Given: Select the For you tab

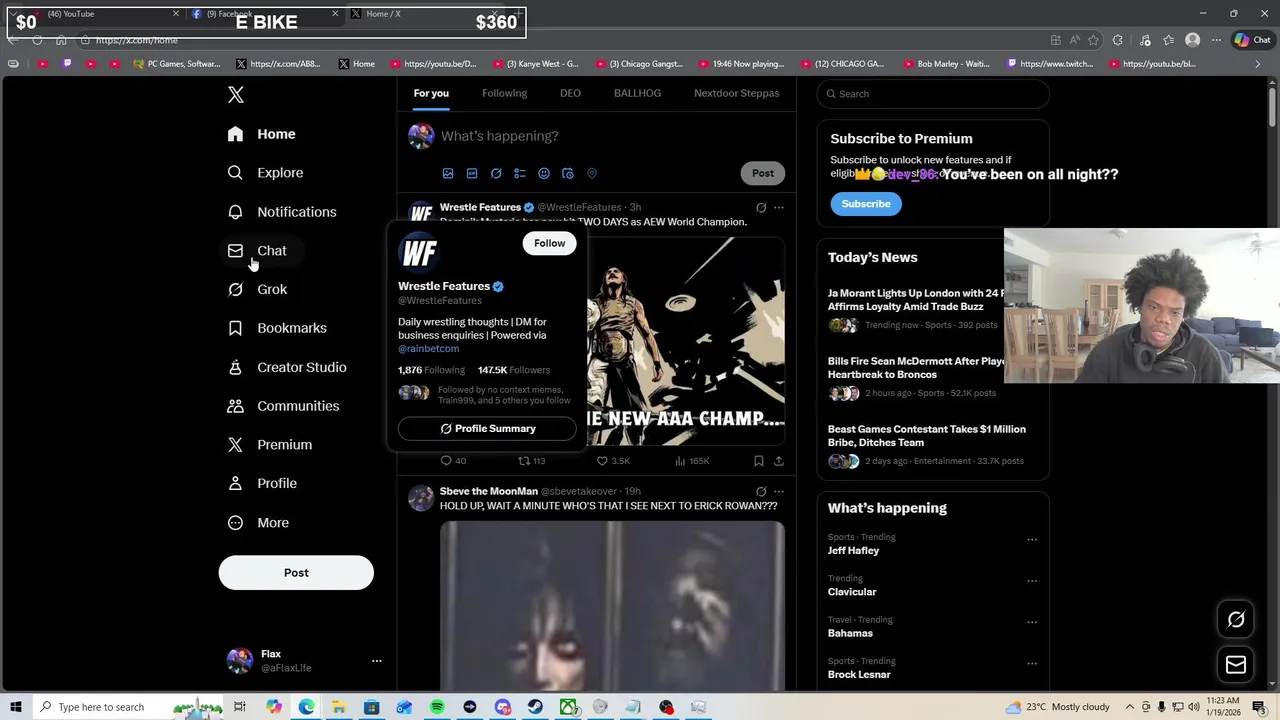Looking at the screenshot, I should coord(431,93).
